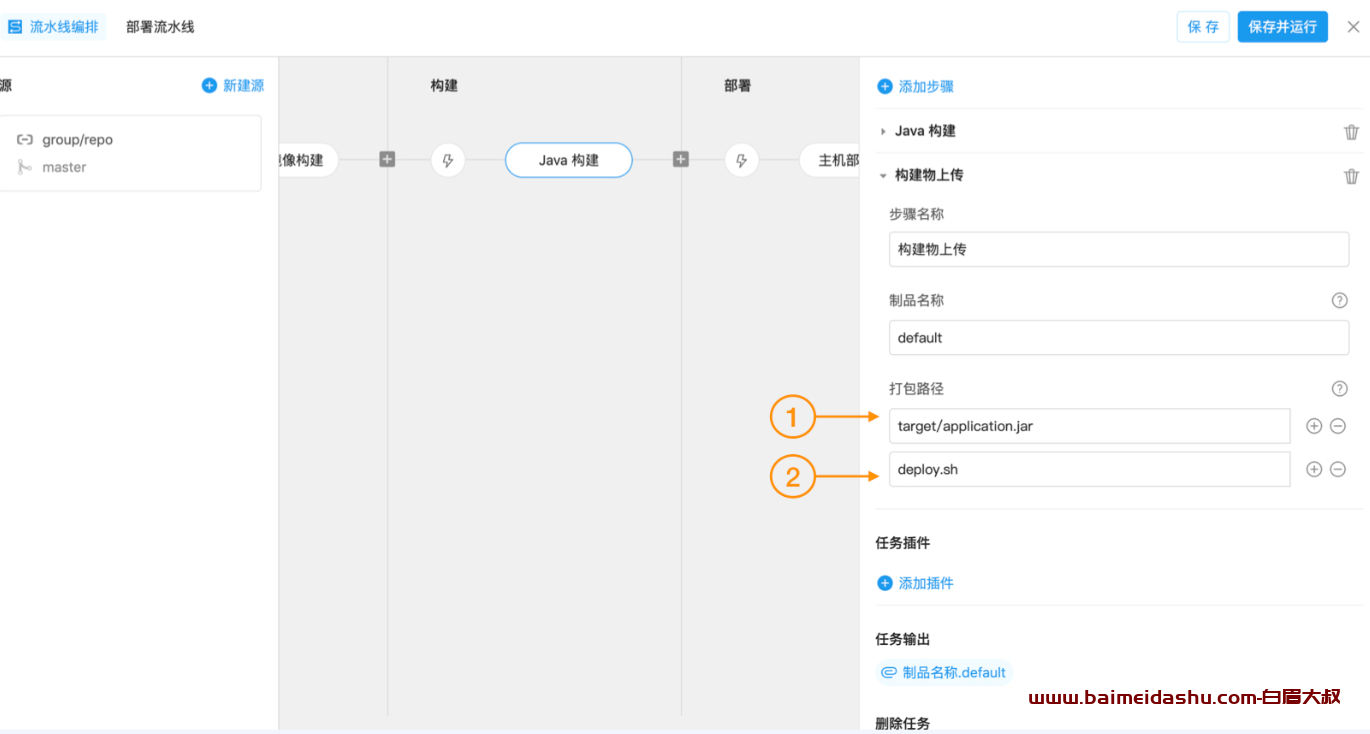This screenshot has width=1370, height=734.
Task: Expand the Java 构建 step
Action: [x=883, y=131]
